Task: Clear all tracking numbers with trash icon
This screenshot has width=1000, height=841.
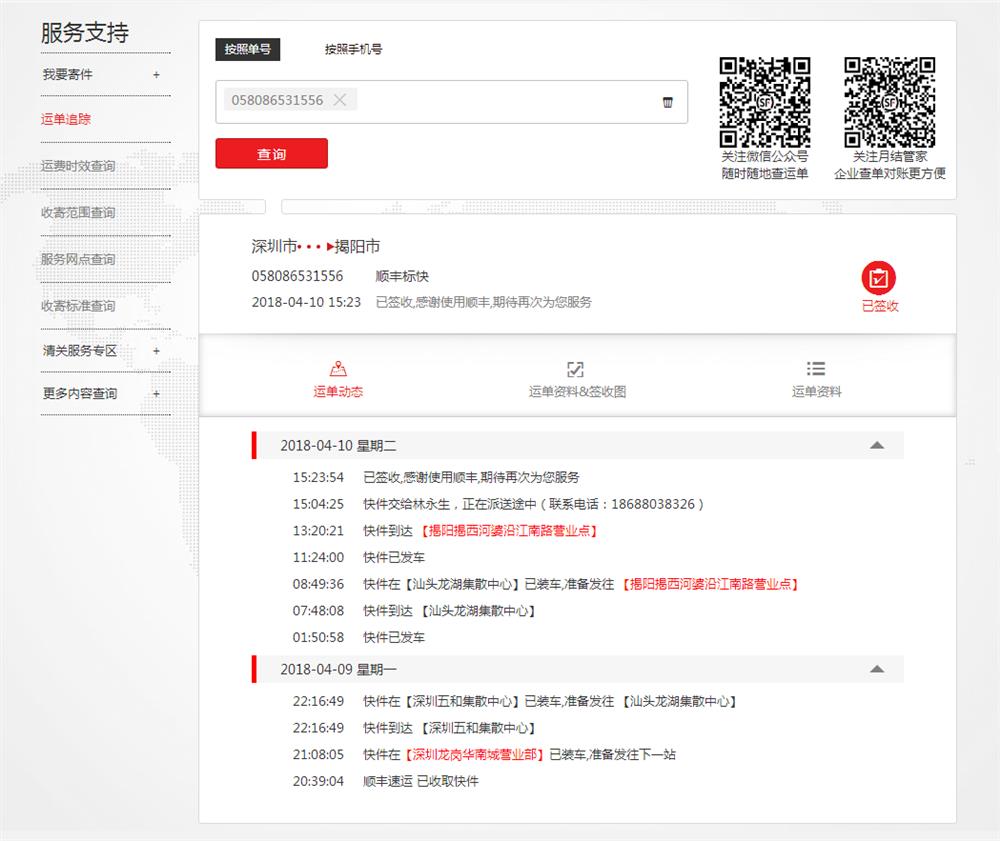Action: (x=668, y=102)
